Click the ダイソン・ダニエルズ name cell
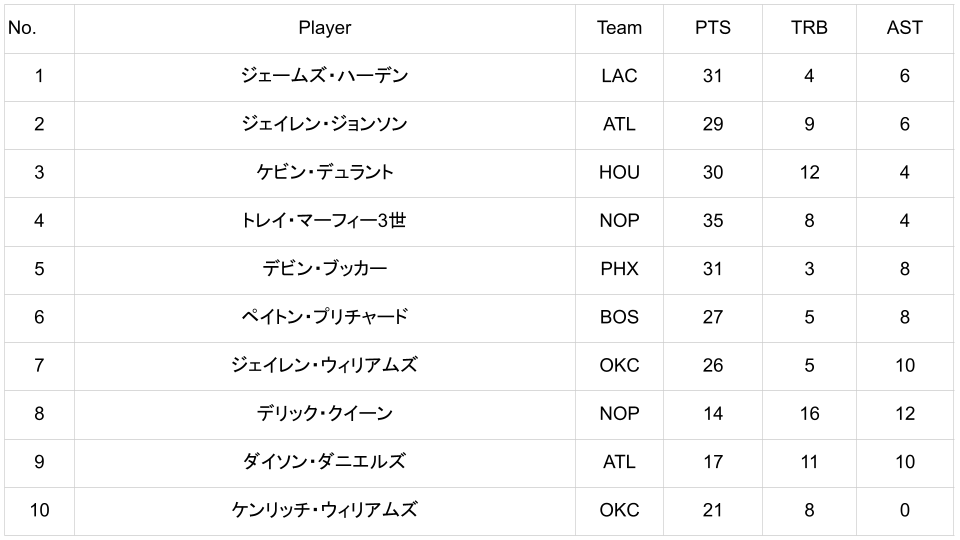Image resolution: width=960 pixels, height=540 pixels. [324, 461]
